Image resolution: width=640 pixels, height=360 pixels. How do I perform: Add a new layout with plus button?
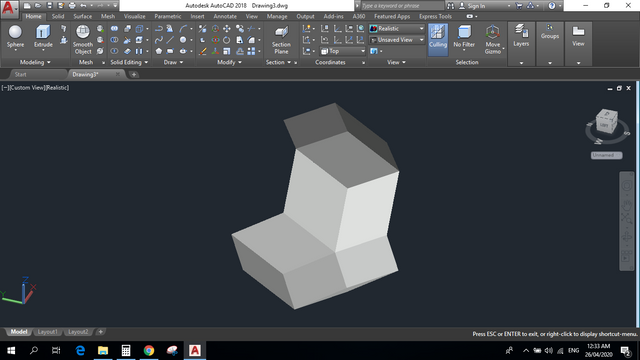[x=100, y=332]
